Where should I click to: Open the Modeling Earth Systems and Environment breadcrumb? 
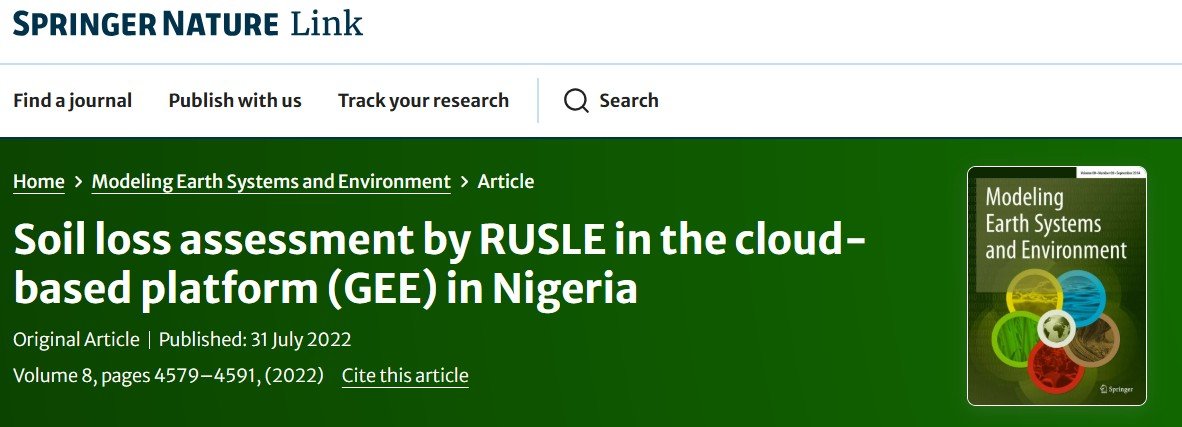pyautogui.click(x=271, y=182)
